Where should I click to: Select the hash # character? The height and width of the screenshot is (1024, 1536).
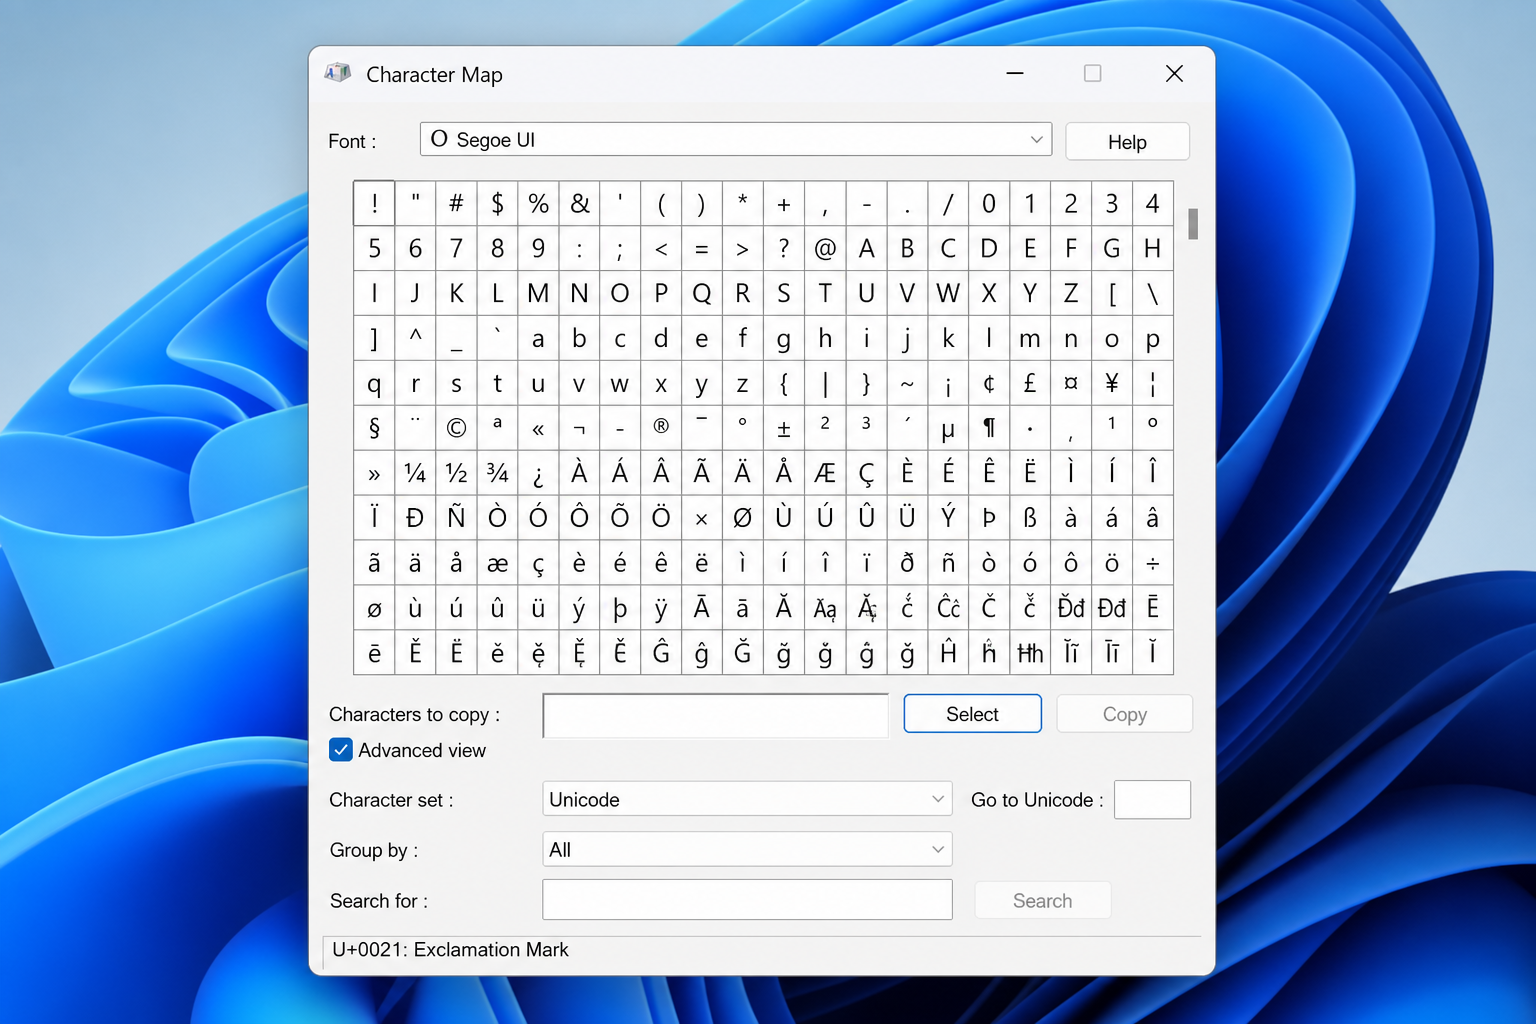(456, 204)
